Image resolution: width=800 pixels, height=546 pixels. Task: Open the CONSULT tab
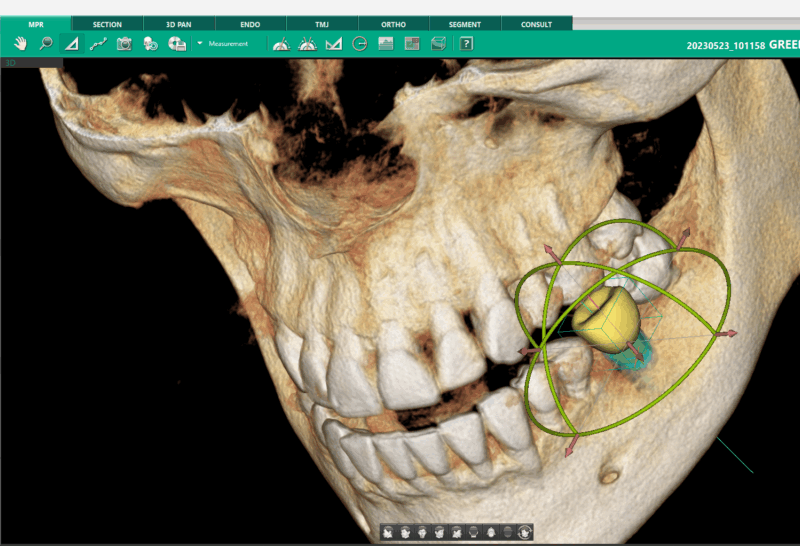click(x=537, y=24)
